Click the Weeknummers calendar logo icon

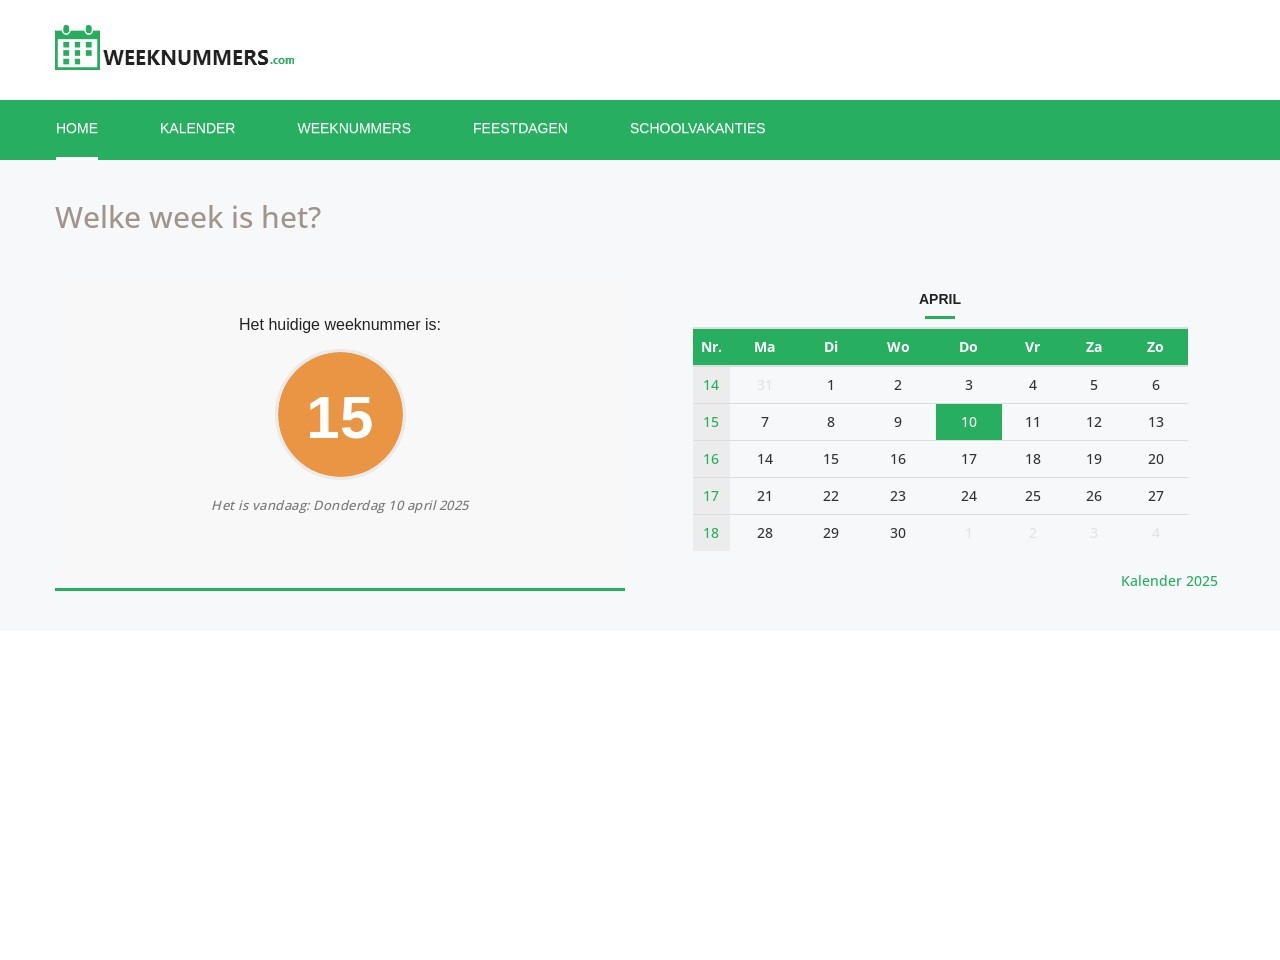click(x=77, y=47)
